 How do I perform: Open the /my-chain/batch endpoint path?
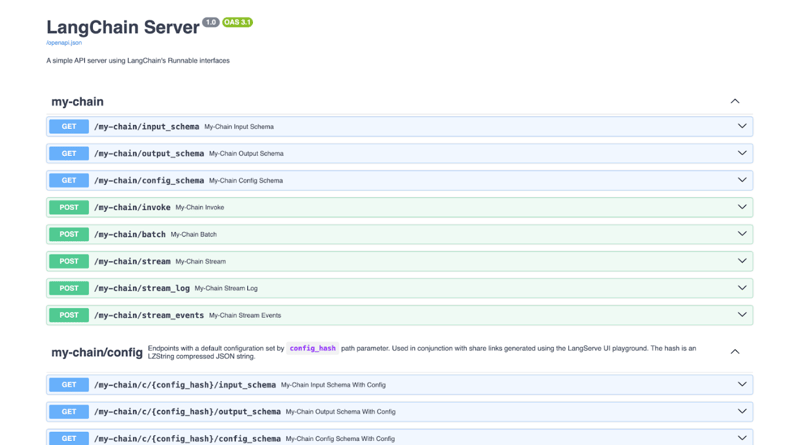[130, 235]
